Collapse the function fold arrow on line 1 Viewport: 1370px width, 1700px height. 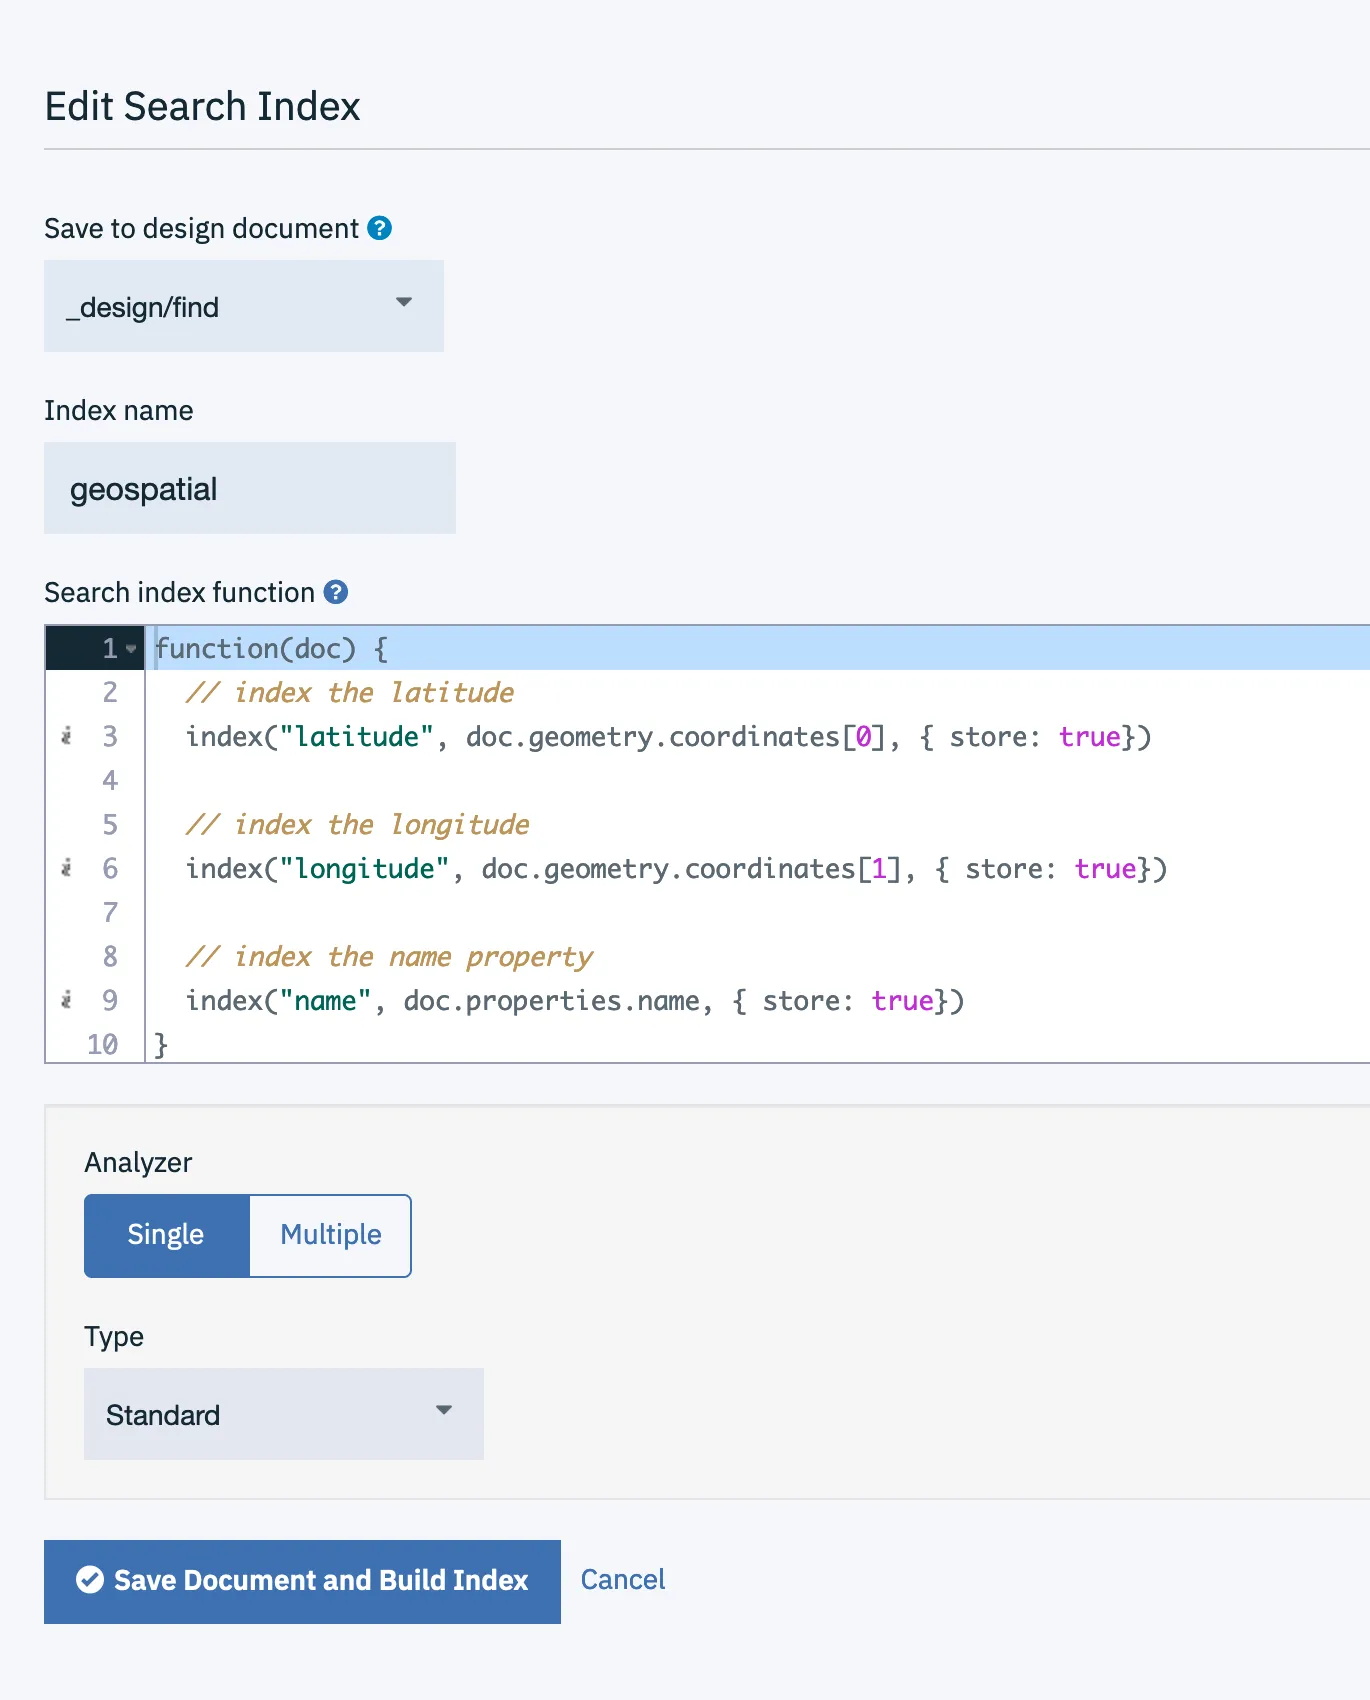pos(131,649)
